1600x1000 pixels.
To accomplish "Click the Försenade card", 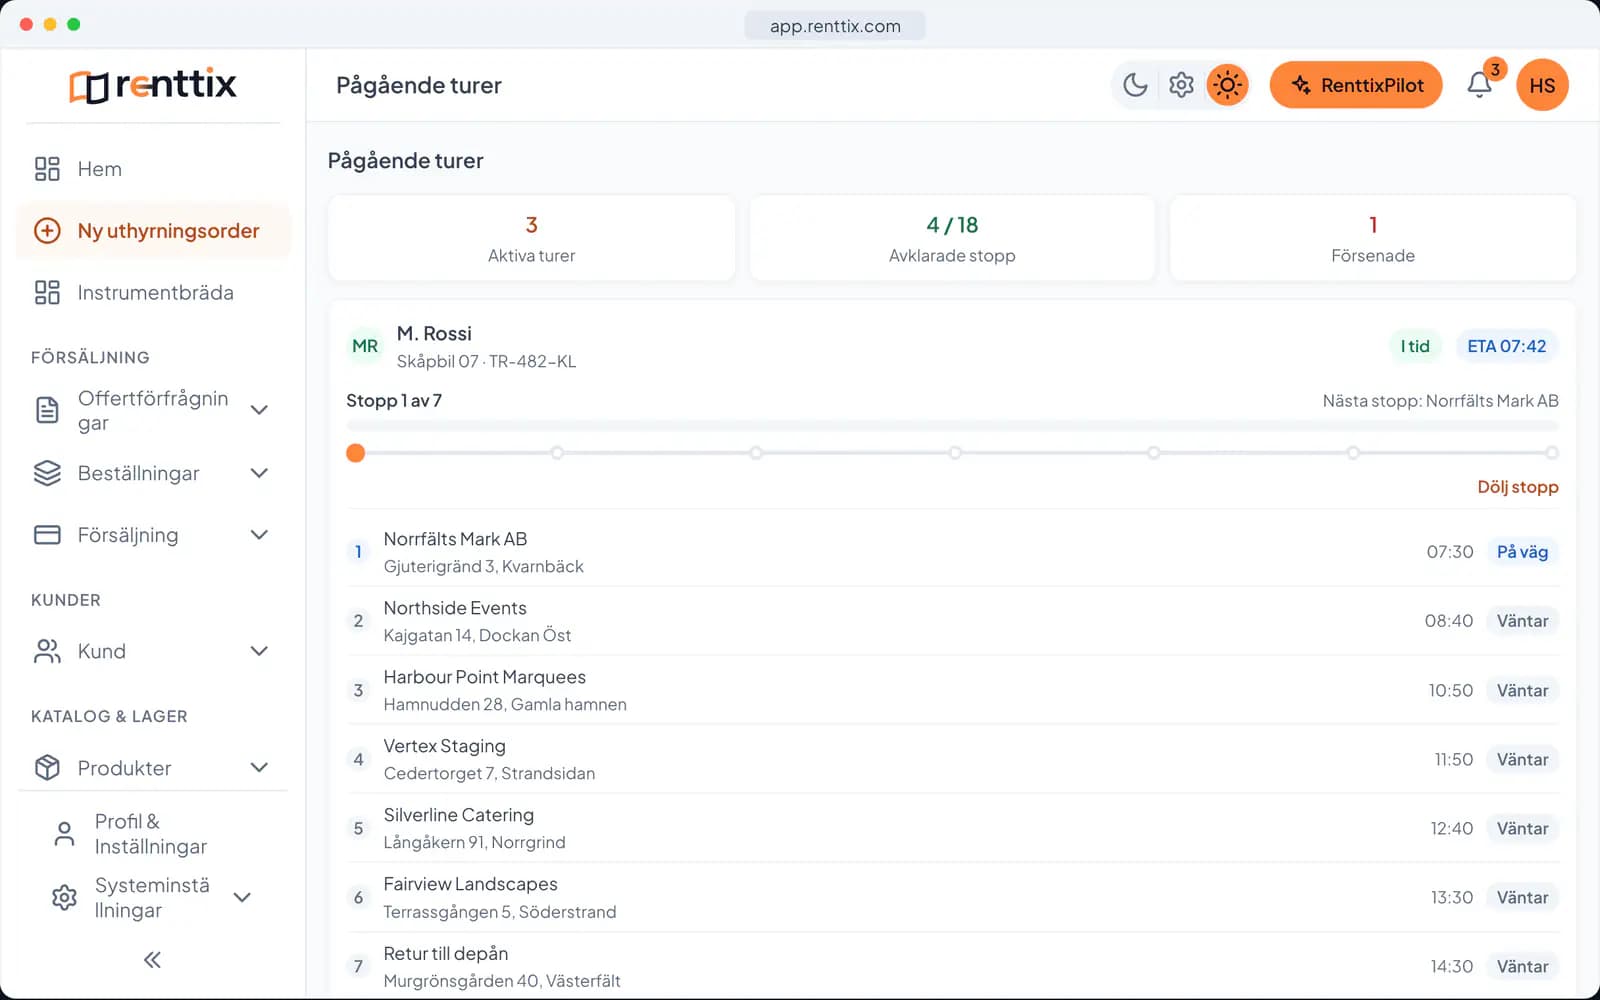I will (x=1373, y=238).
